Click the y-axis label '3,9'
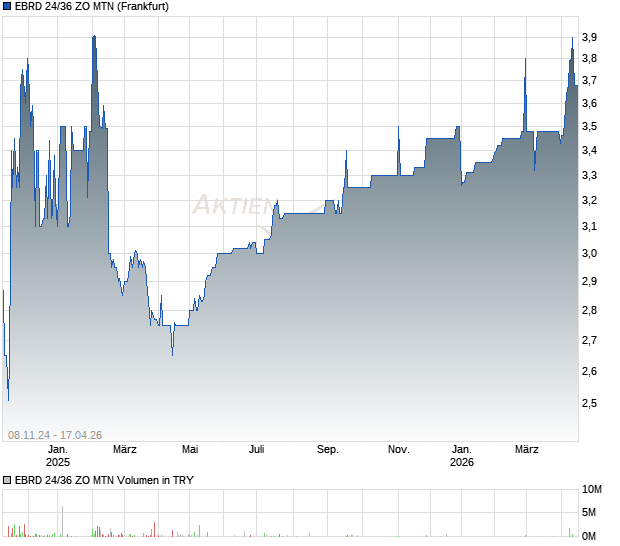620x546 pixels. [589, 37]
